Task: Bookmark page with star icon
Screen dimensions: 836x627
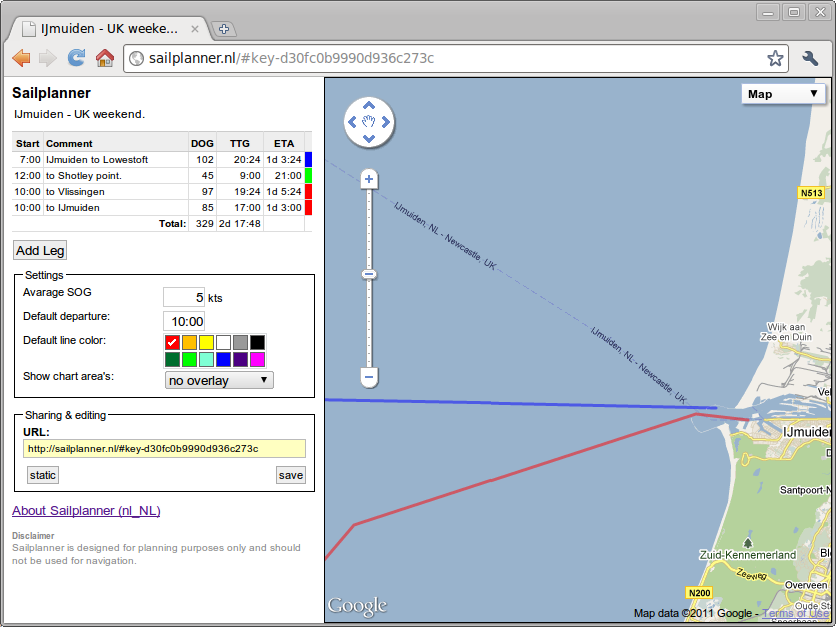Action: point(775,58)
